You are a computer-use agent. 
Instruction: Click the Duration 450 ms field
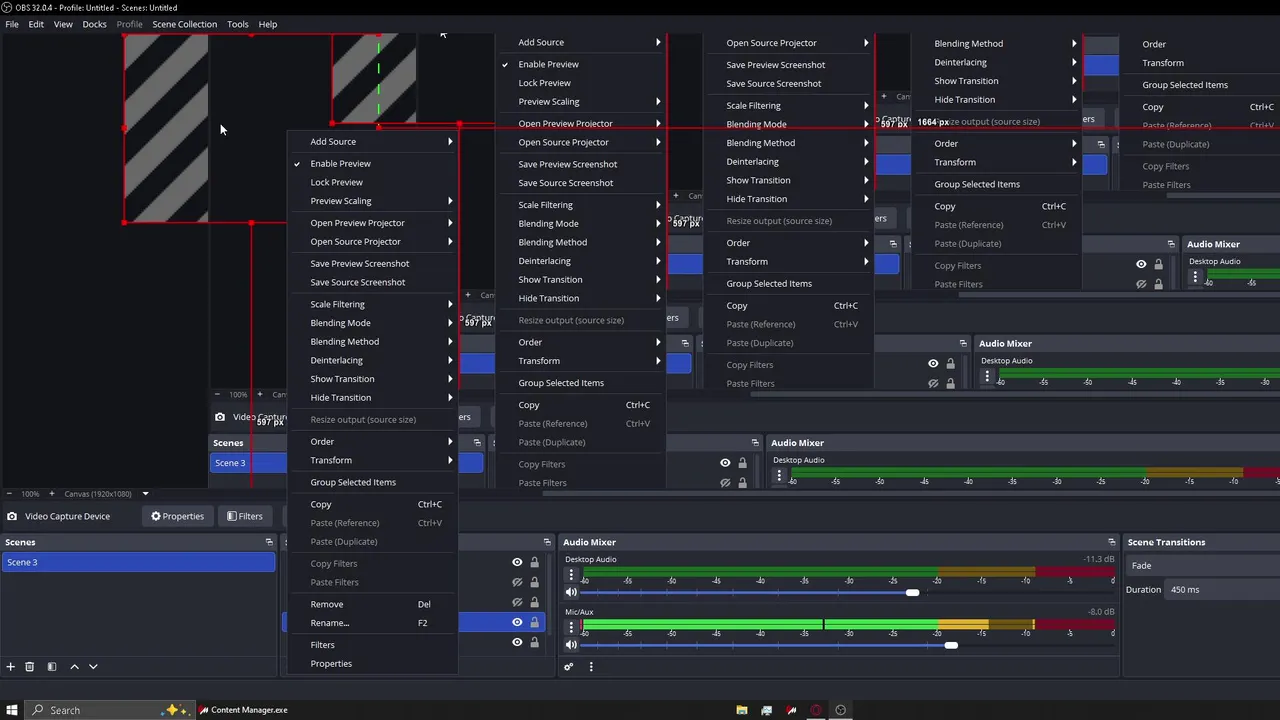(1224, 590)
